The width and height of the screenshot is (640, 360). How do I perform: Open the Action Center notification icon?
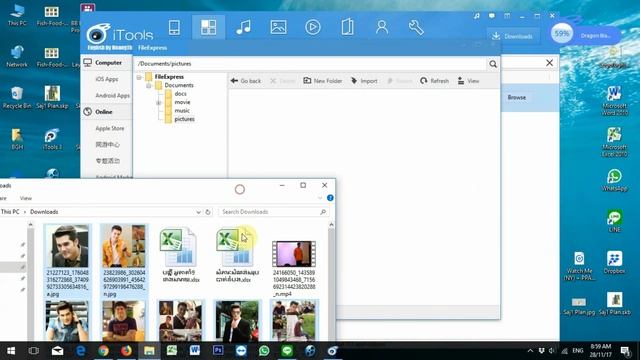tap(625, 351)
